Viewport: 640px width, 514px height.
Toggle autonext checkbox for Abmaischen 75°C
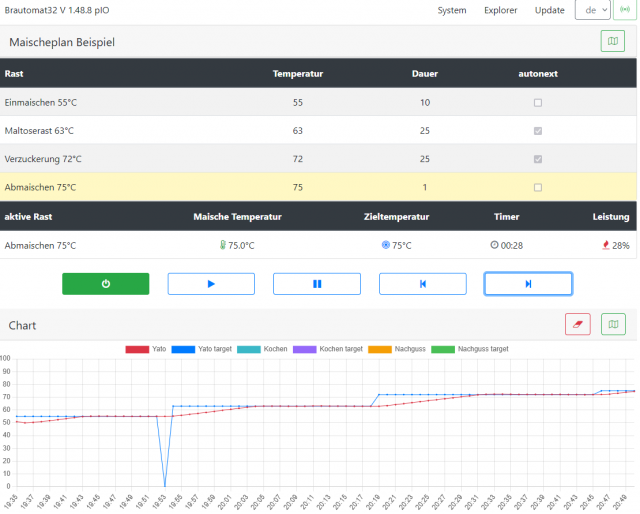coord(538,187)
